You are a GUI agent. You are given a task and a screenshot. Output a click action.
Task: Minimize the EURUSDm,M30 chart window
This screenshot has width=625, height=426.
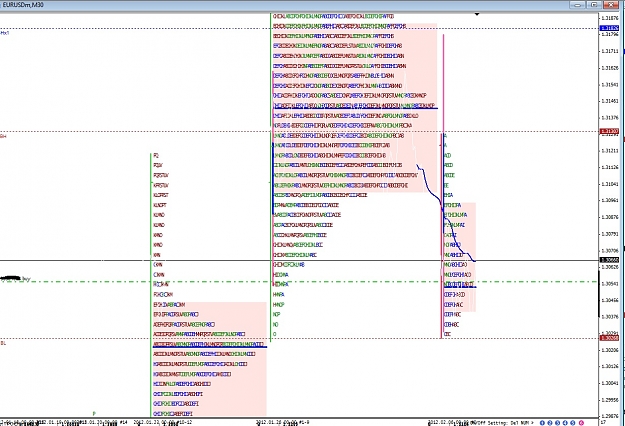coord(577,5)
